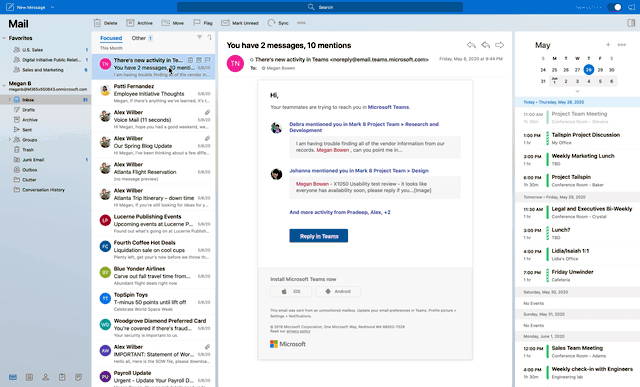Screen dimensions: 640x387
Task: Toggle the task pane icon
Action: click(631, 23)
